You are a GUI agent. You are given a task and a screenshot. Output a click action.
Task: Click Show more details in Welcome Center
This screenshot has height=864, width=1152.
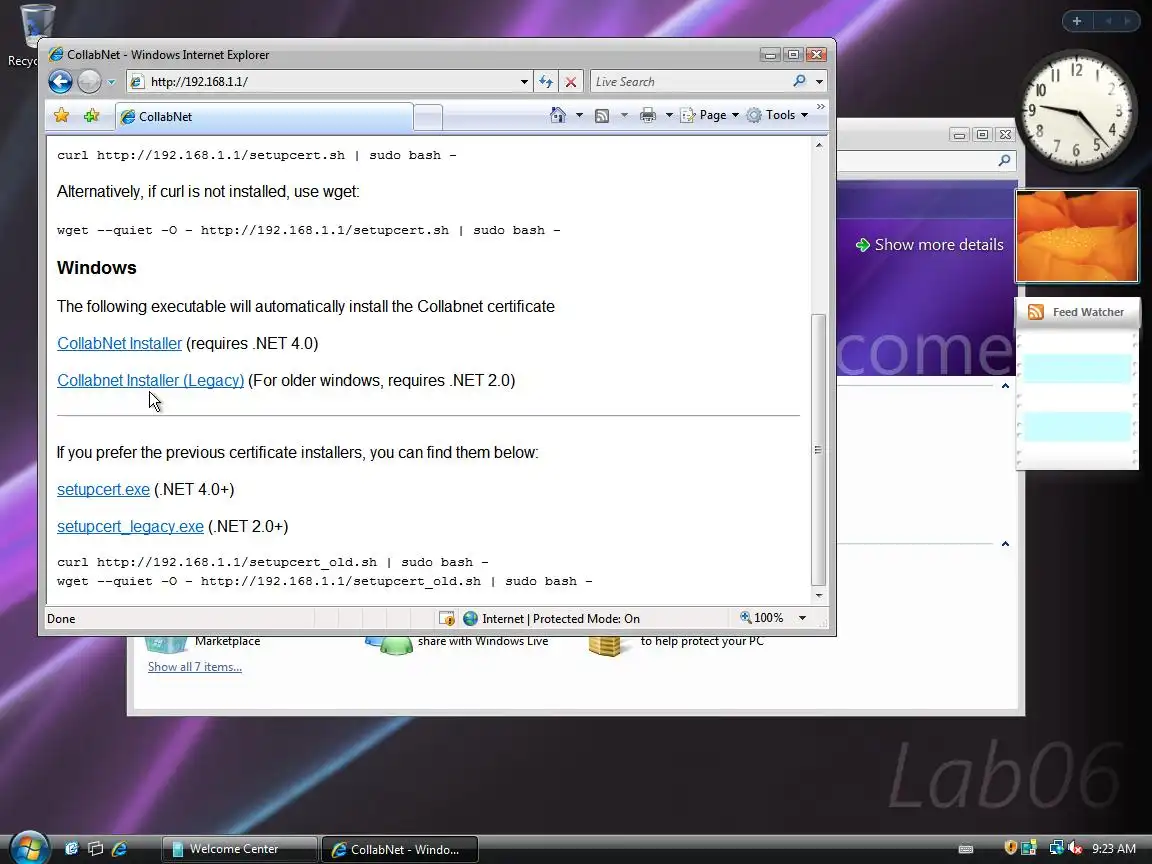[929, 245]
